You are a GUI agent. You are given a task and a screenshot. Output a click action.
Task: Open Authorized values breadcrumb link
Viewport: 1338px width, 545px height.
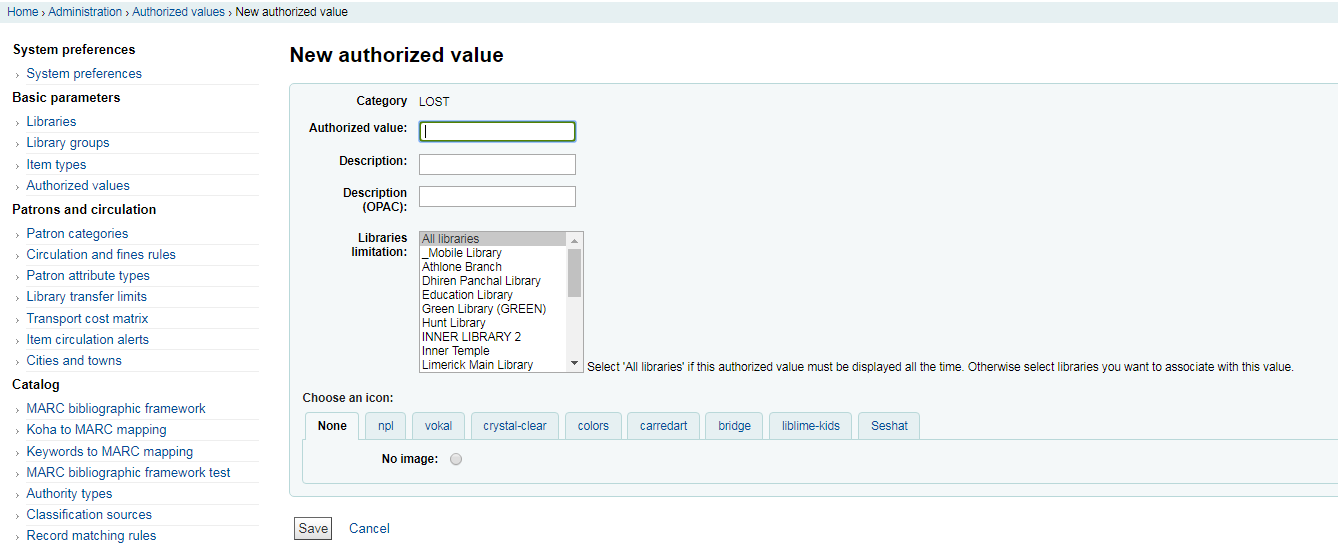pyautogui.click(x=179, y=12)
